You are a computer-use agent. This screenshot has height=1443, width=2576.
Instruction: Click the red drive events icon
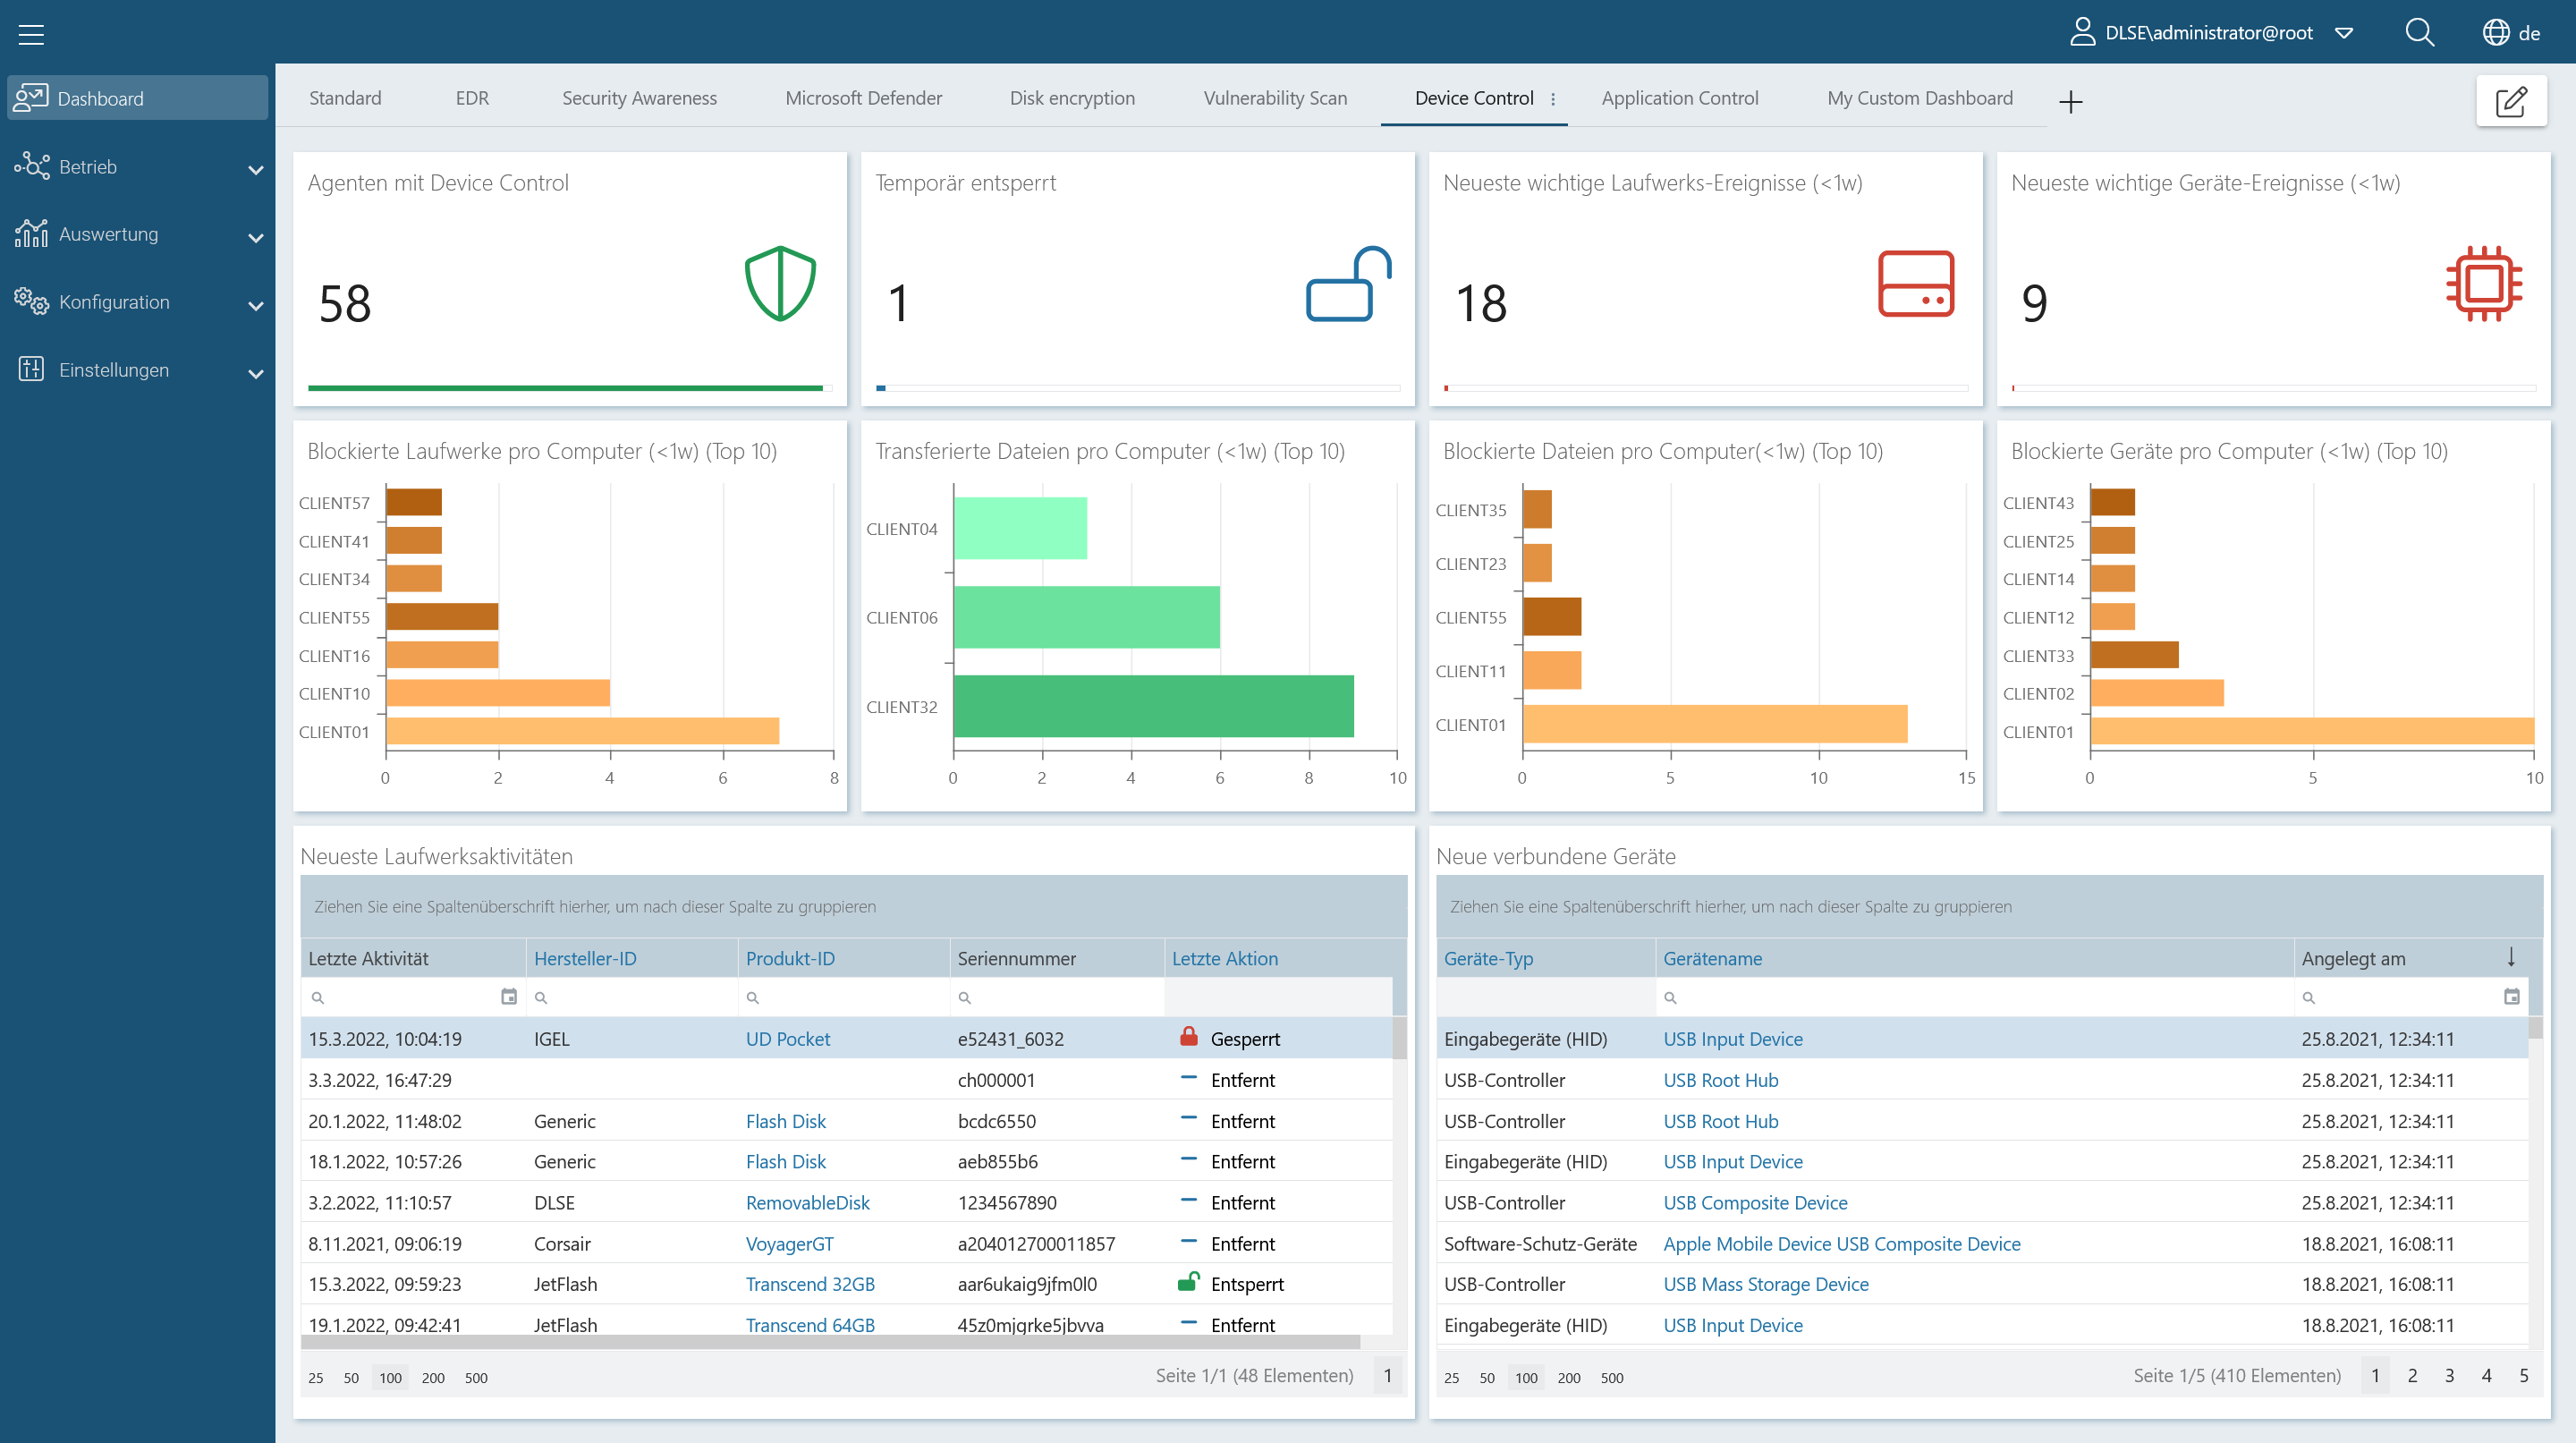(1916, 284)
